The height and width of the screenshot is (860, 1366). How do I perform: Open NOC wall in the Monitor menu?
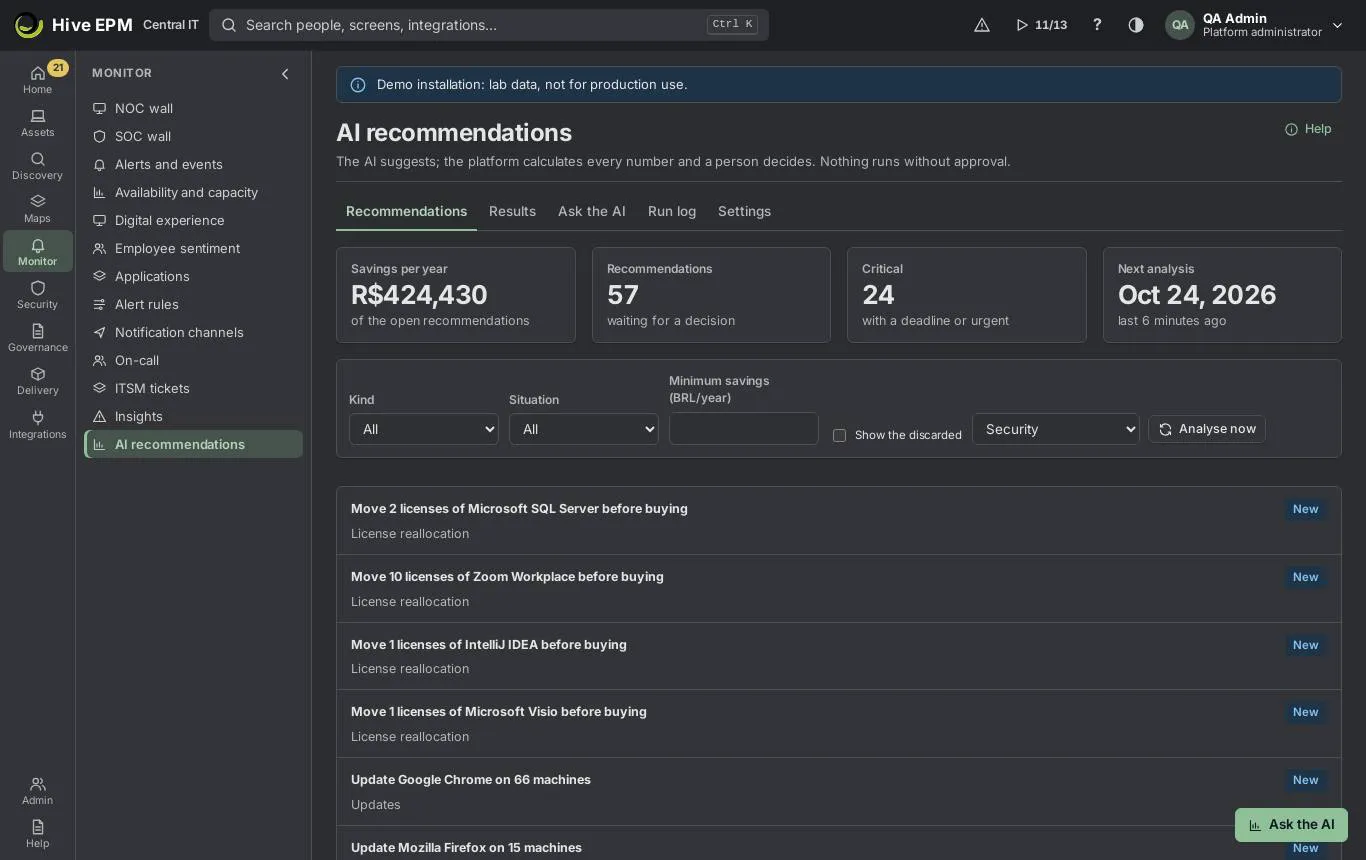[193, 108]
